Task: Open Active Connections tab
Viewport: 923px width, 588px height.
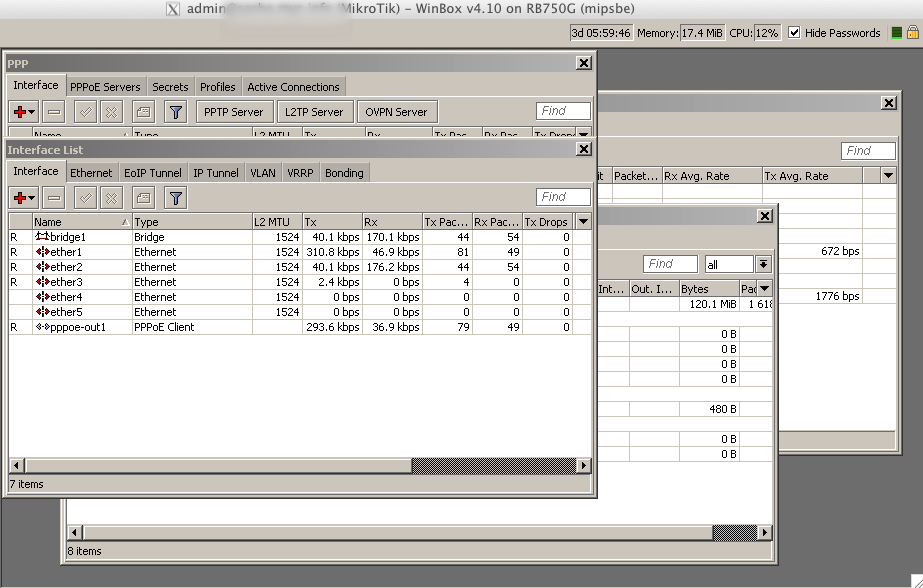Action: pos(293,87)
